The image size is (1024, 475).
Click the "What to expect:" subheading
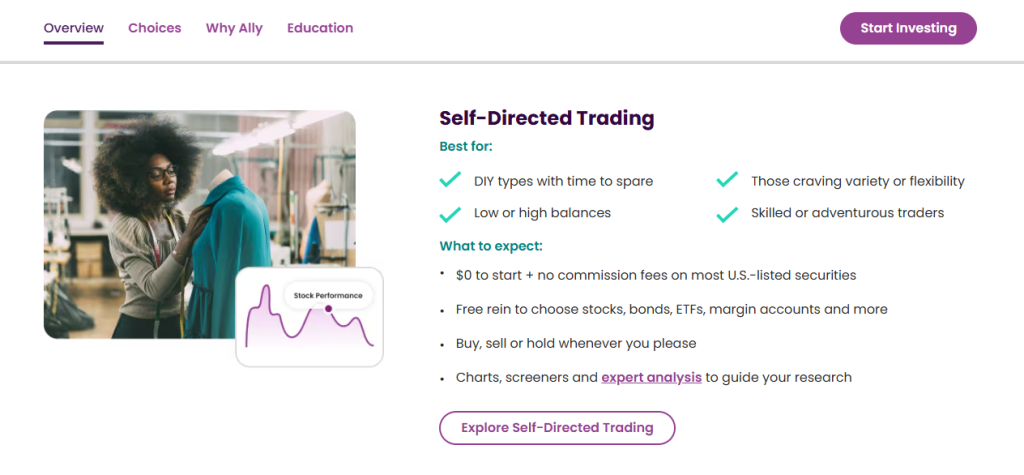[x=491, y=246]
